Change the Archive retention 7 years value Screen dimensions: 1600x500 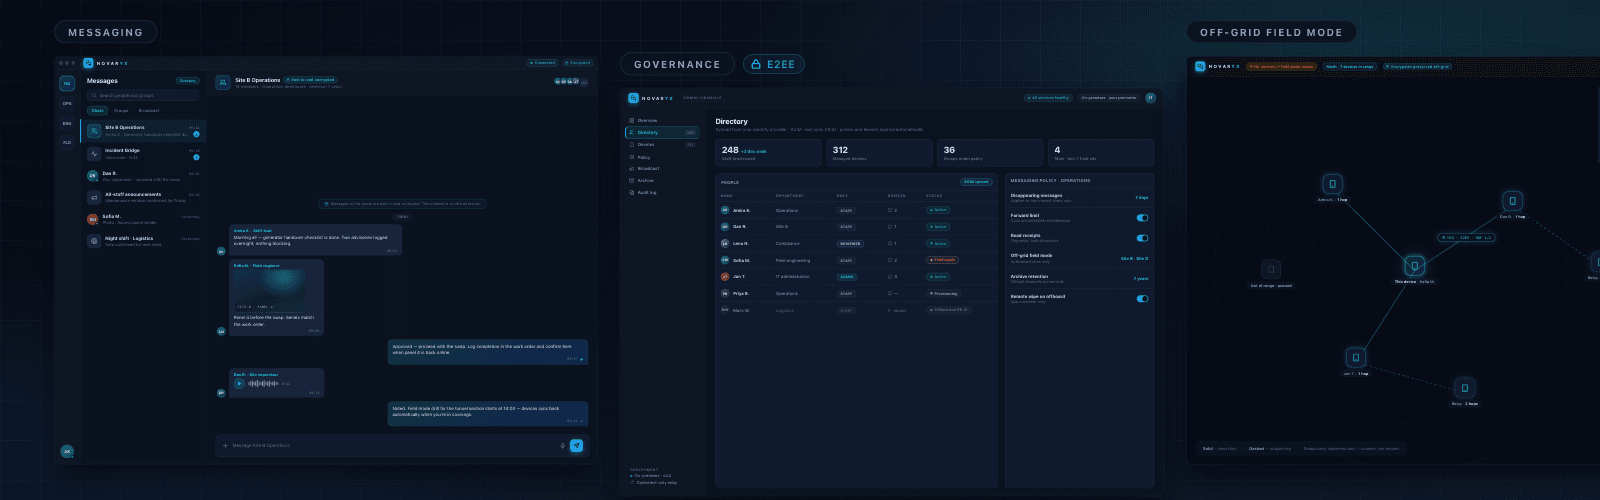point(1141,279)
